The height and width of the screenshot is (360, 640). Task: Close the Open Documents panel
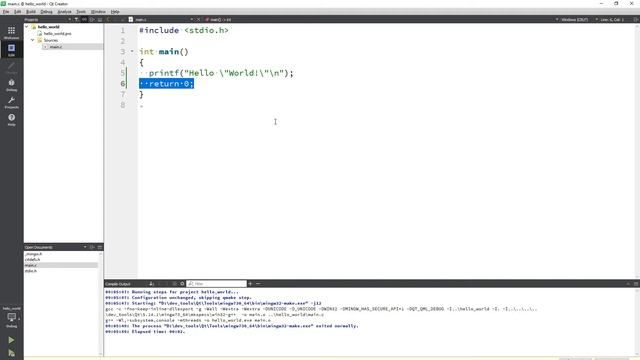[100, 247]
